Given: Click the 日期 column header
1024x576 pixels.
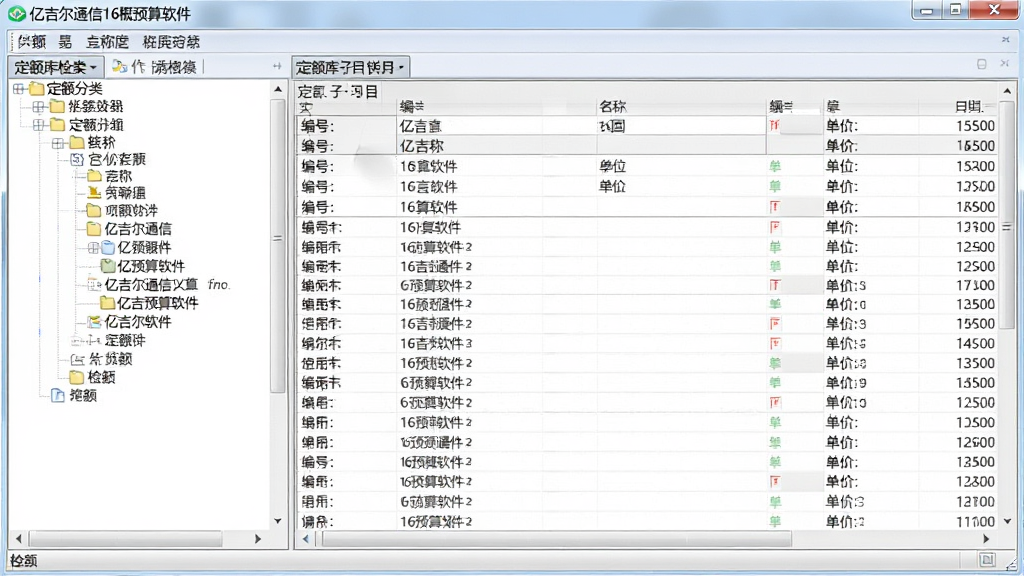Looking at the screenshot, I should (x=969, y=106).
